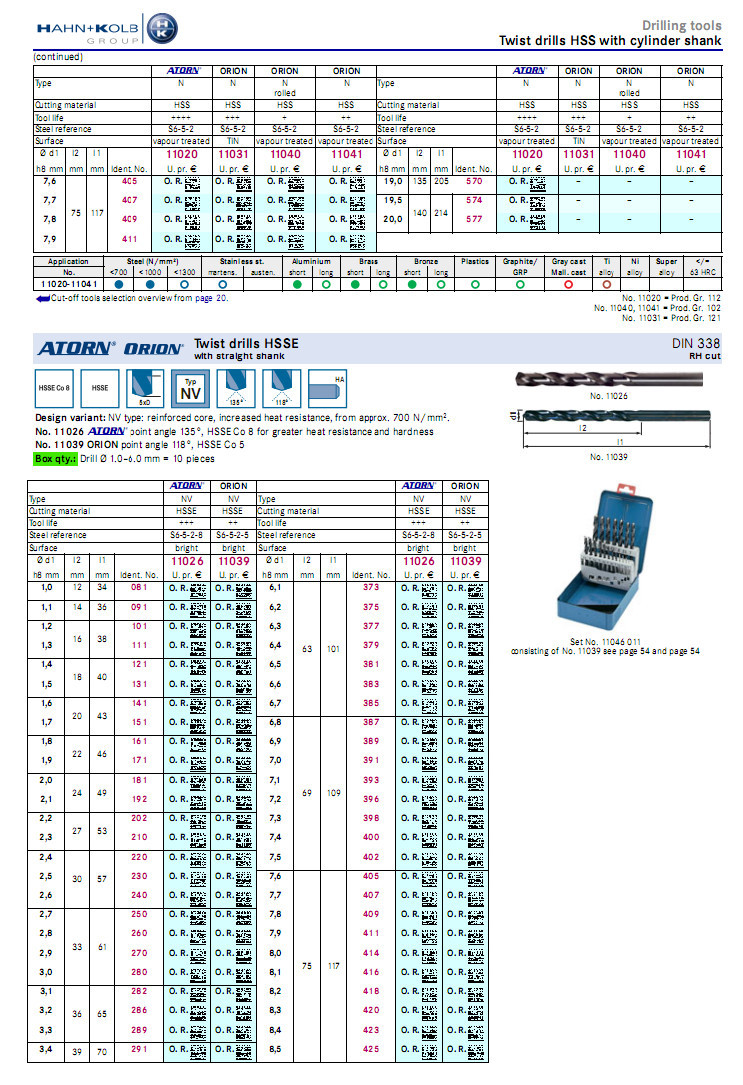Click the 5xD drilling depth icon
The width and height of the screenshot is (743, 1085).
click(145, 388)
